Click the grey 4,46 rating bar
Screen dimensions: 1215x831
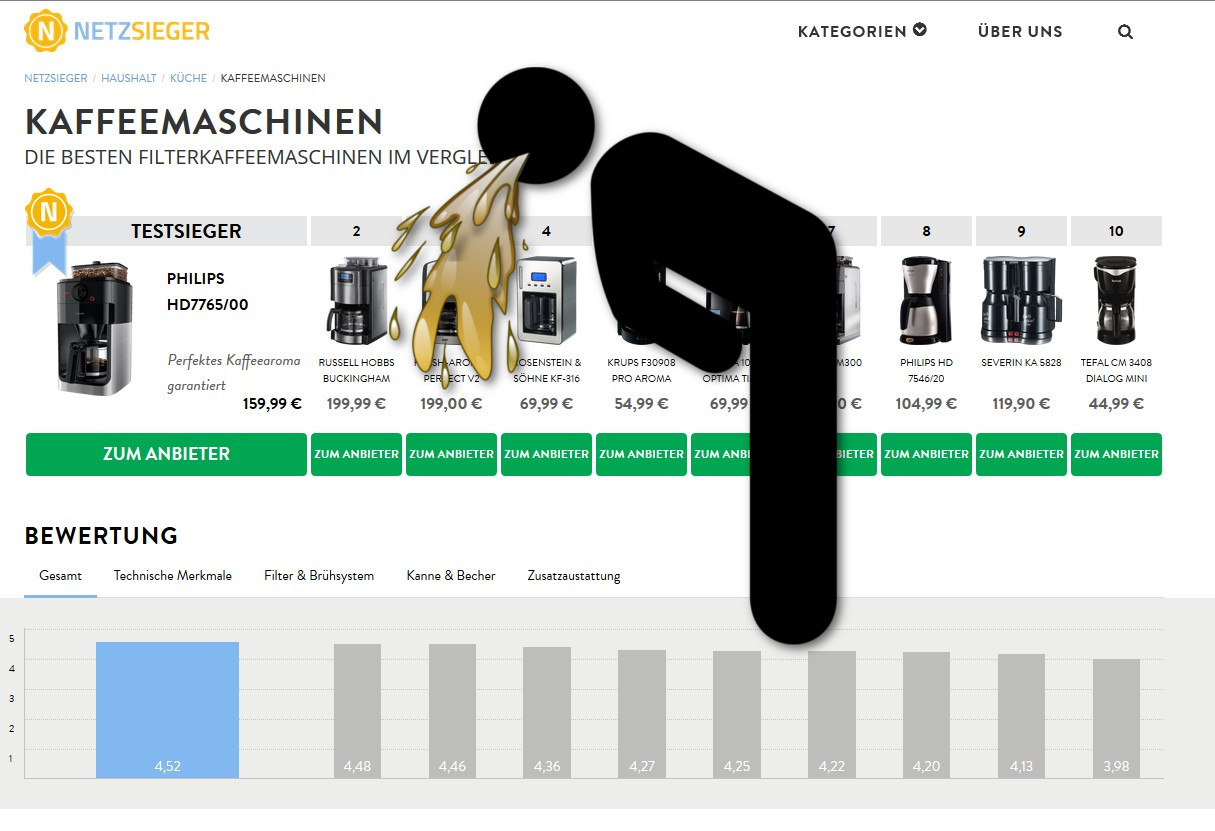click(x=452, y=711)
